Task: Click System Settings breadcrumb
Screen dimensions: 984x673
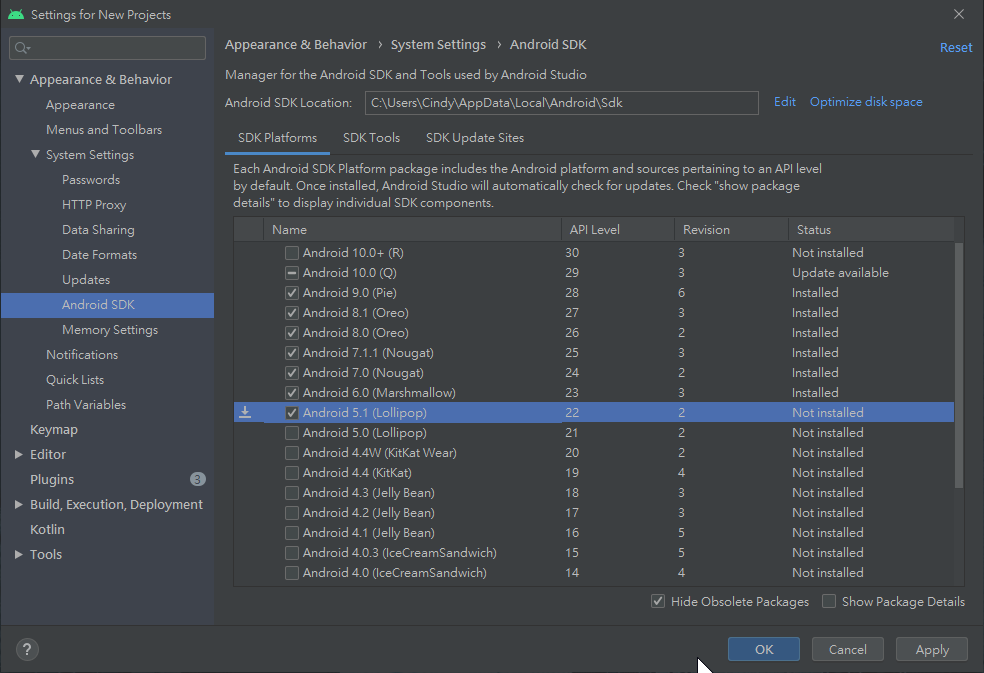Action: (438, 45)
